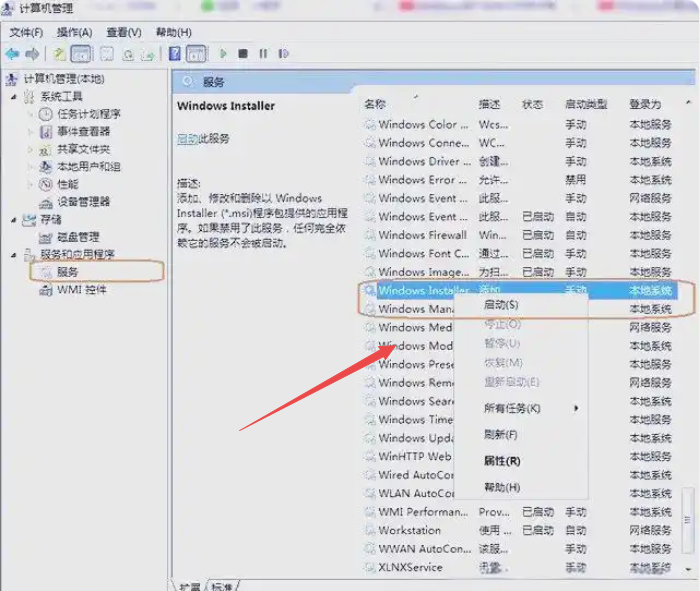Sort by the 状态 column header
The height and width of the screenshot is (591, 700).
(533, 104)
